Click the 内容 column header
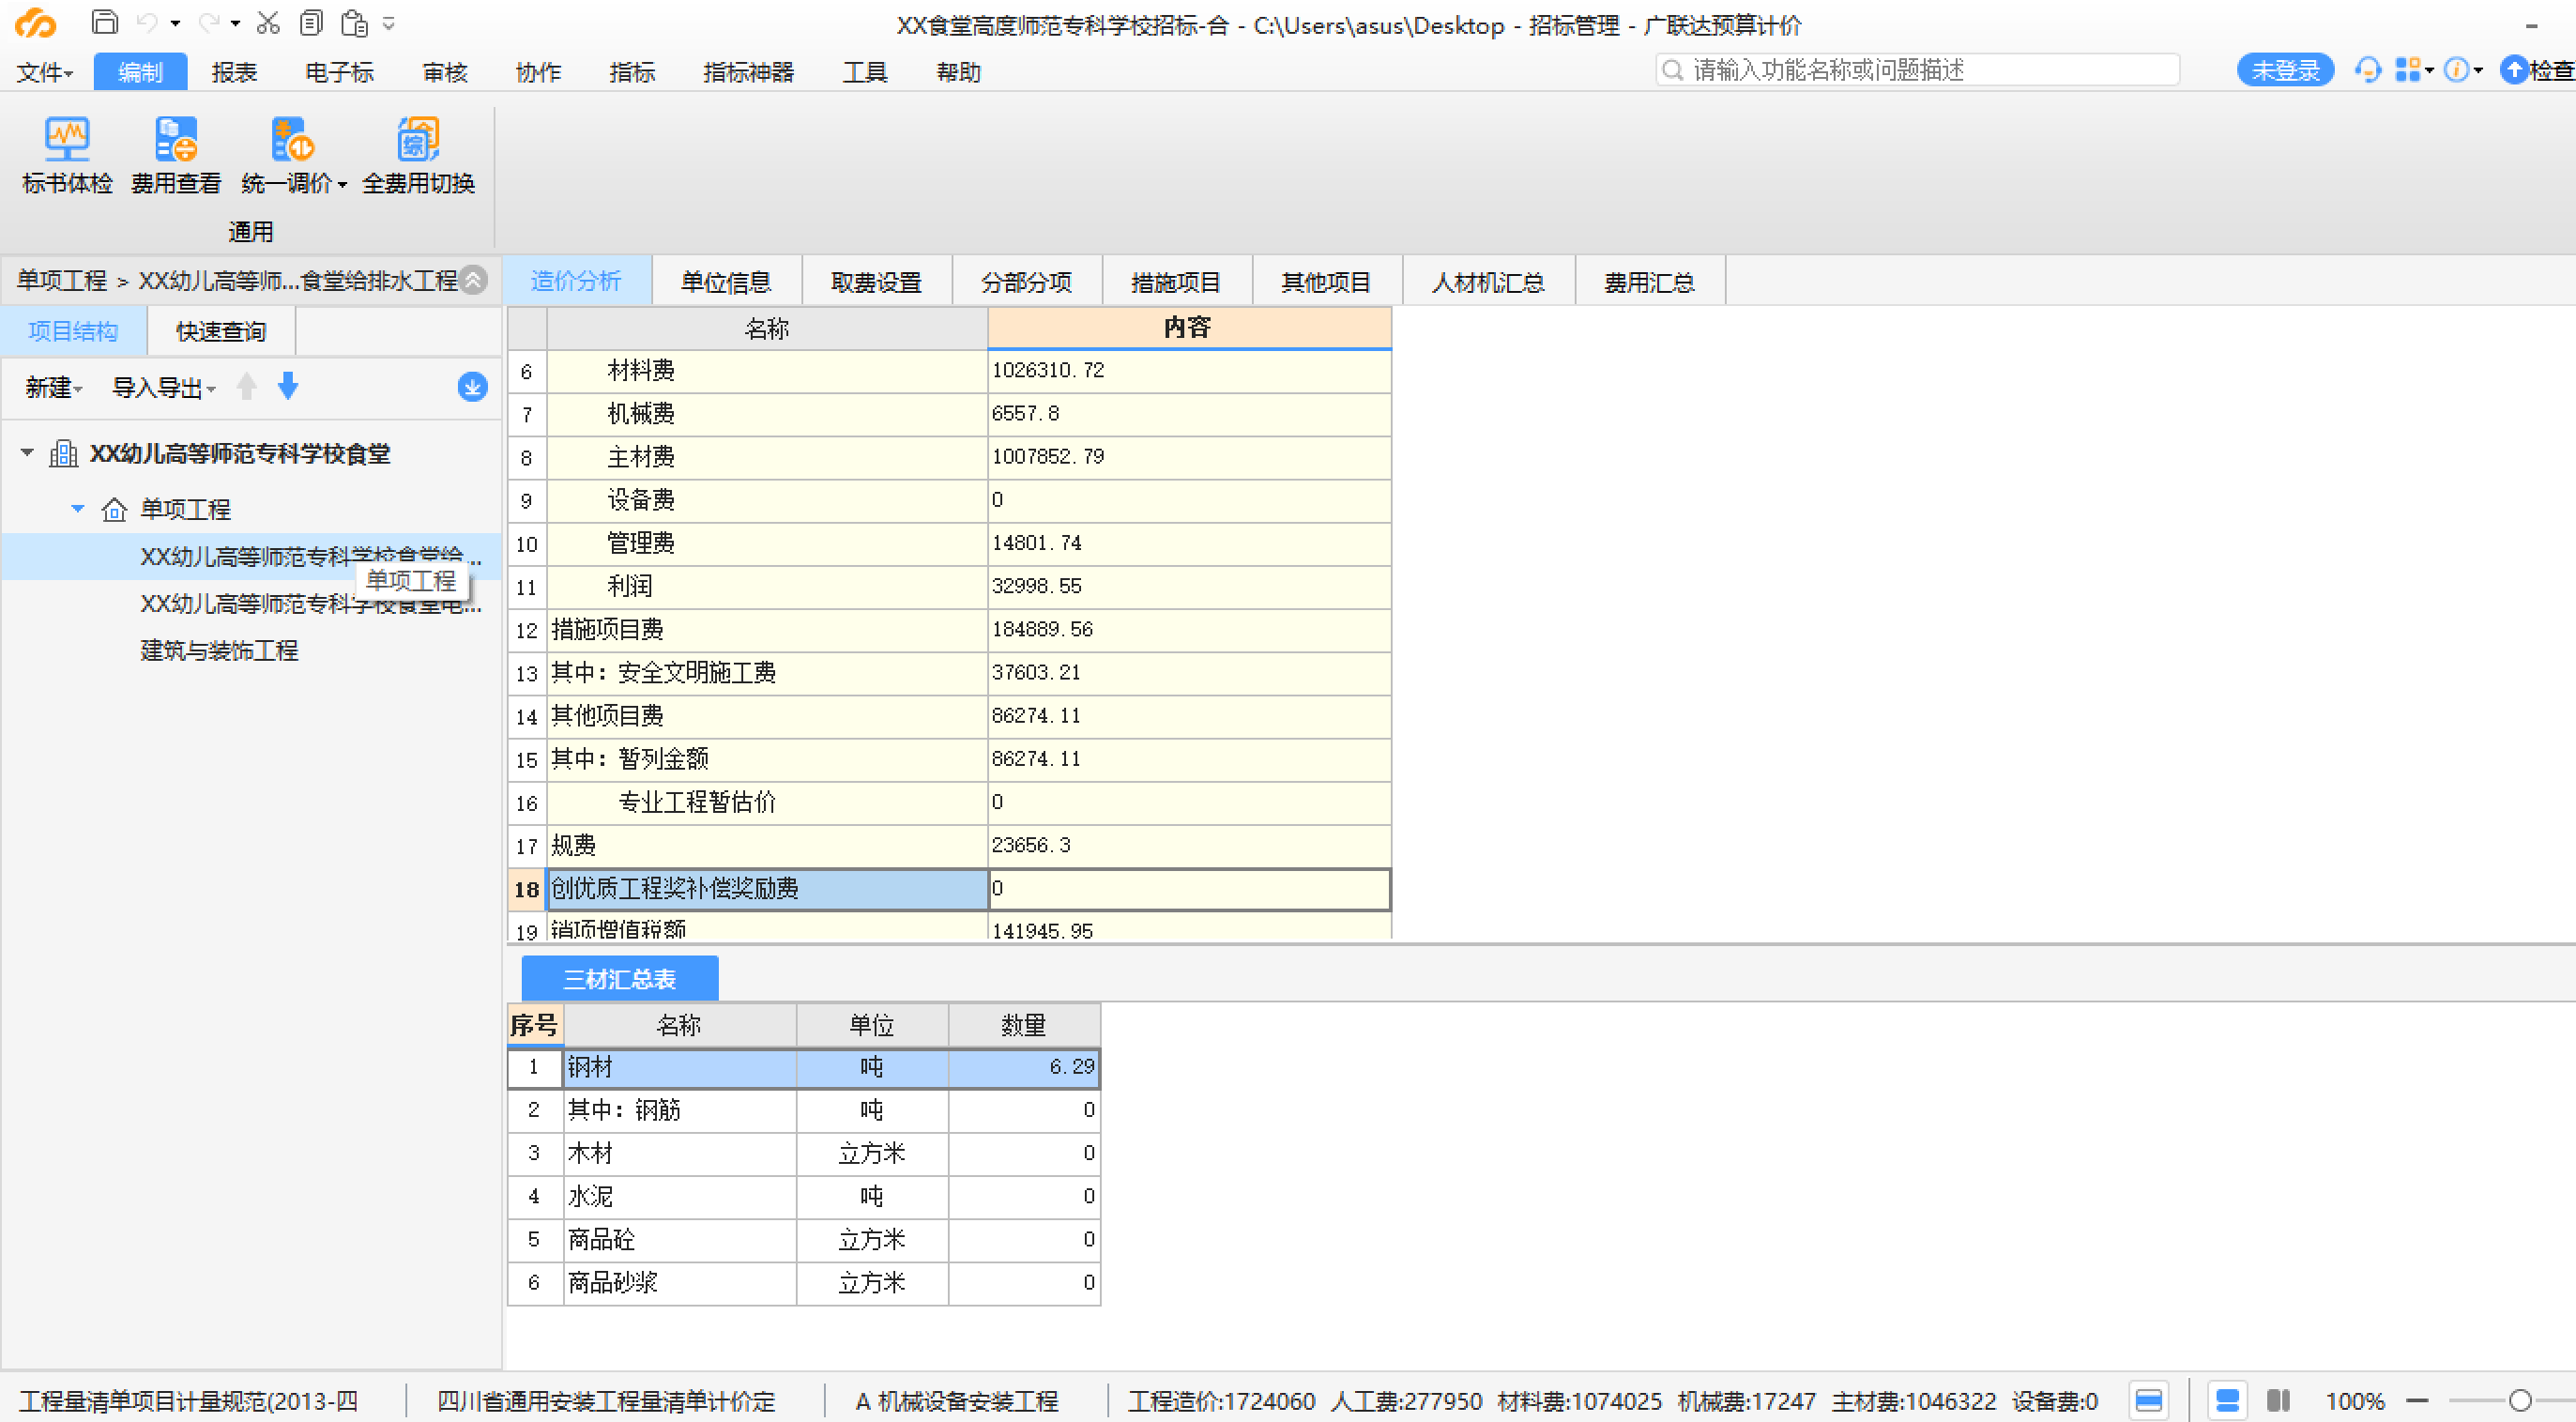This screenshot has width=2576, height=1422. [1188, 327]
